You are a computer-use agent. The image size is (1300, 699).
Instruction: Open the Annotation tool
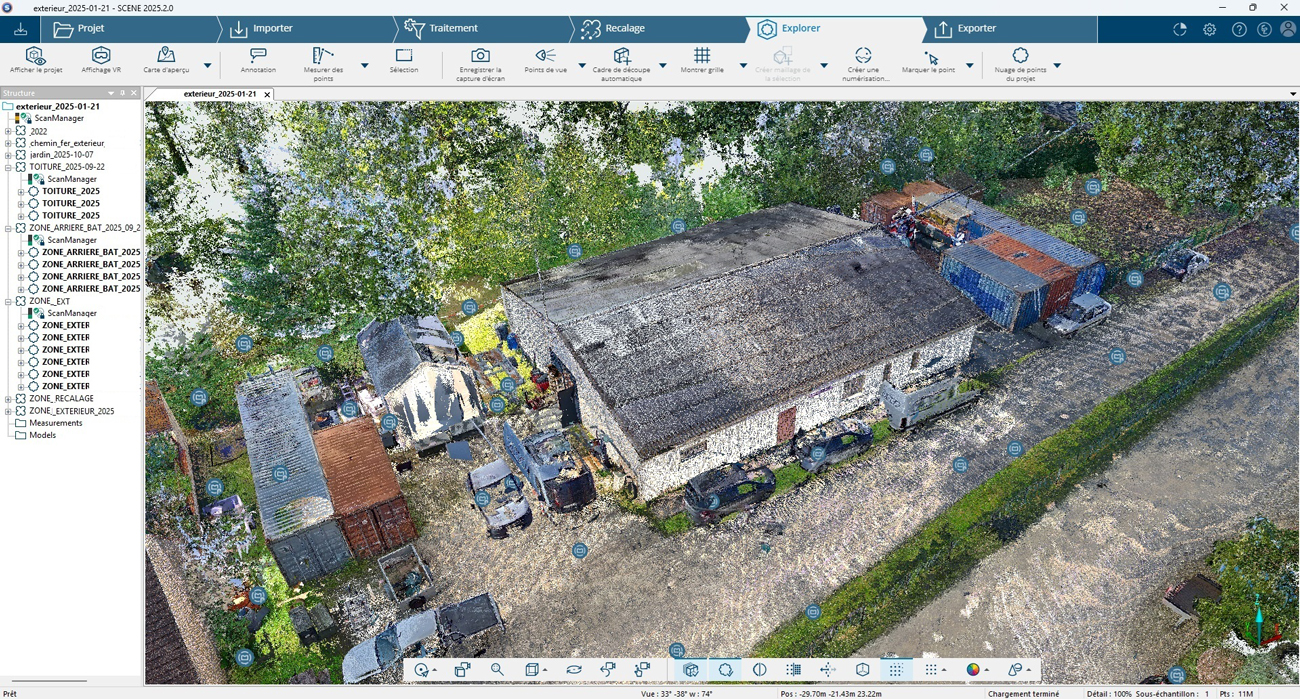(x=258, y=56)
